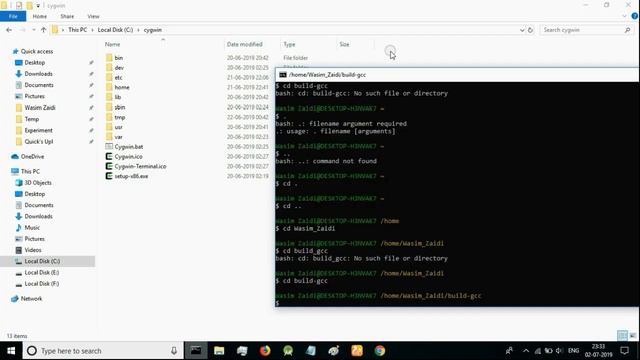Screen dimensions: 640x360
Task: Click the terminal prompt at the bottom line
Action: 278,303
